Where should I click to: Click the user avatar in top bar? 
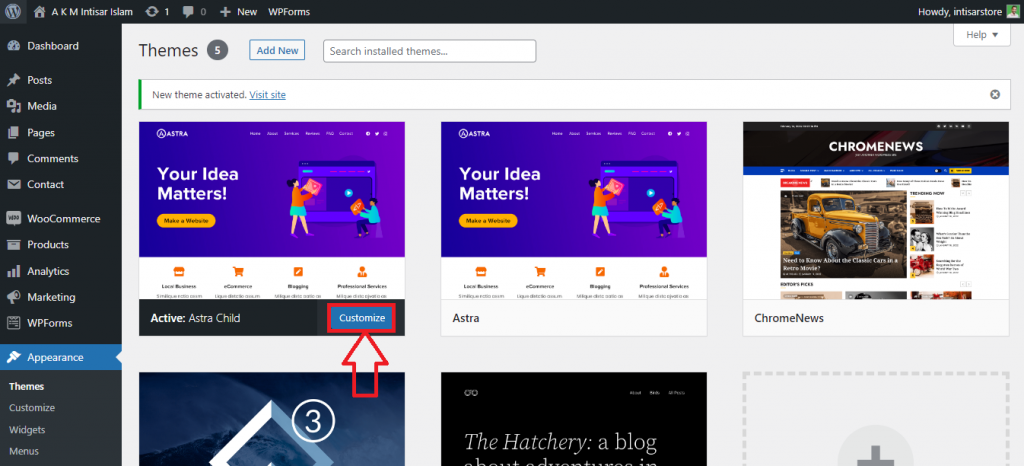coord(1012,12)
